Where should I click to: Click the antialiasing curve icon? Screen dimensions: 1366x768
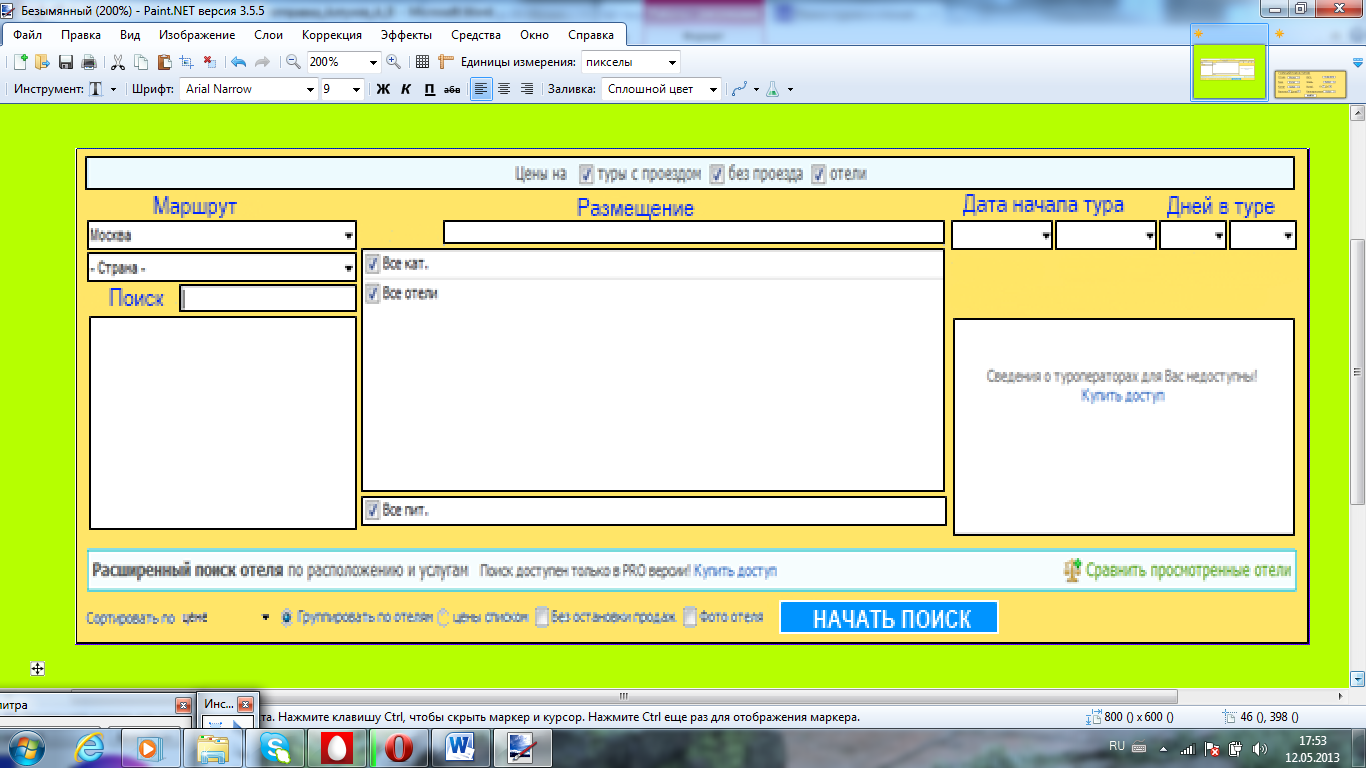coord(740,89)
